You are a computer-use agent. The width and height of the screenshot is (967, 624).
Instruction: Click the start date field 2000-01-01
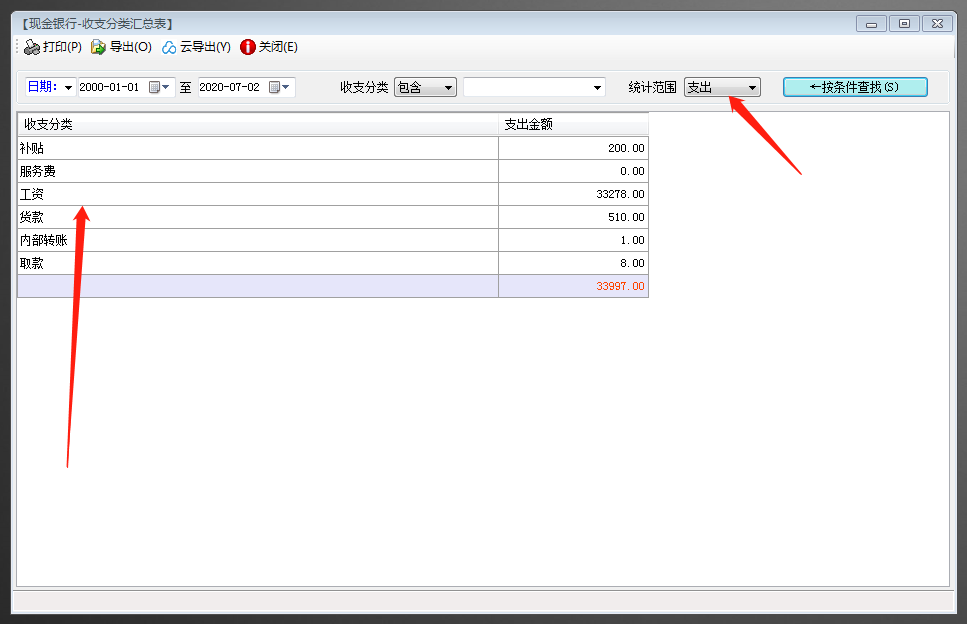point(110,88)
